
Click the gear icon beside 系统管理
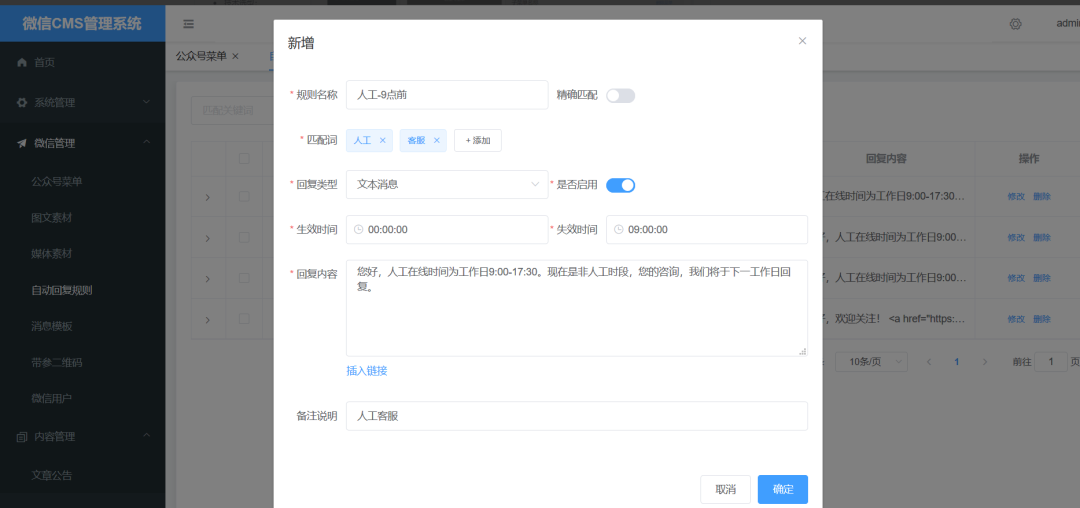pyautogui.click(x=22, y=103)
